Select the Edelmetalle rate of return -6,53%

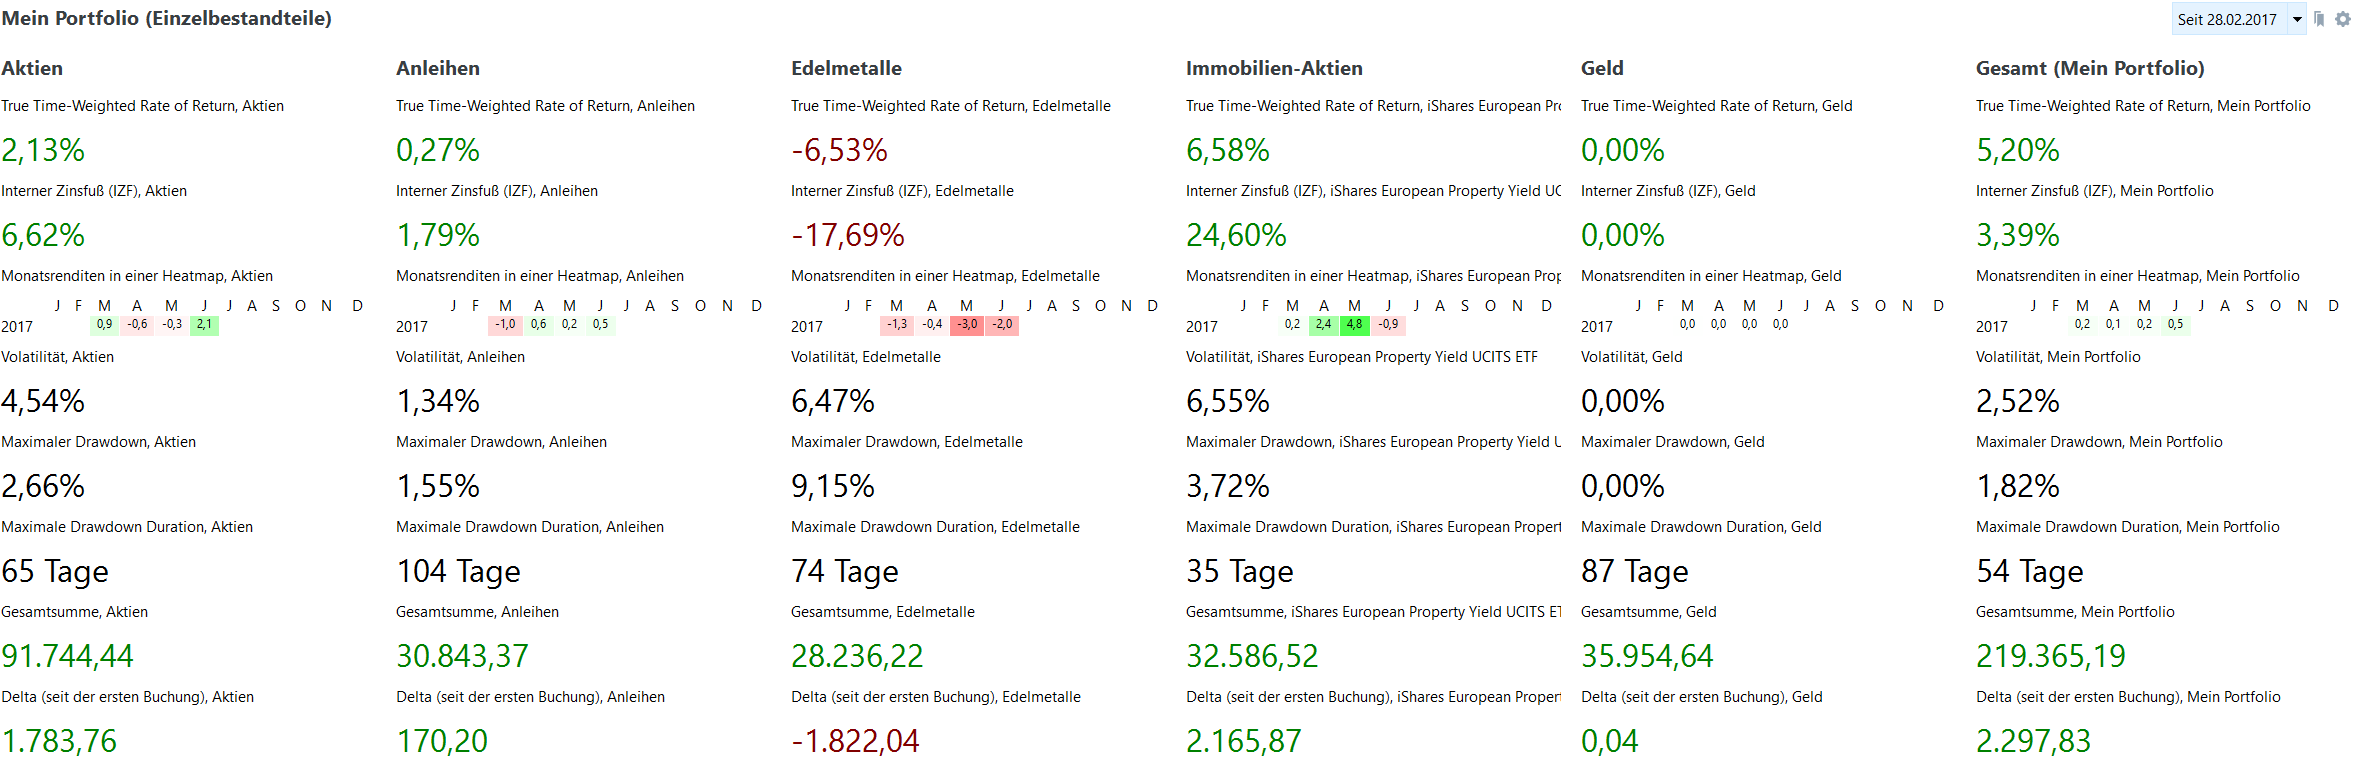[839, 150]
